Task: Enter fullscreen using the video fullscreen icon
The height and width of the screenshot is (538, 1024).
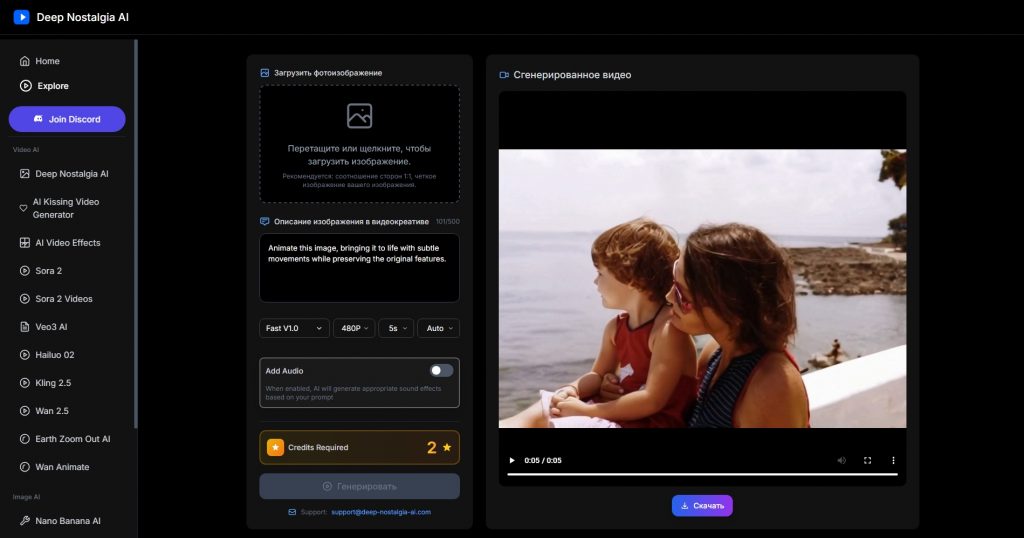Action: (867, 460)
